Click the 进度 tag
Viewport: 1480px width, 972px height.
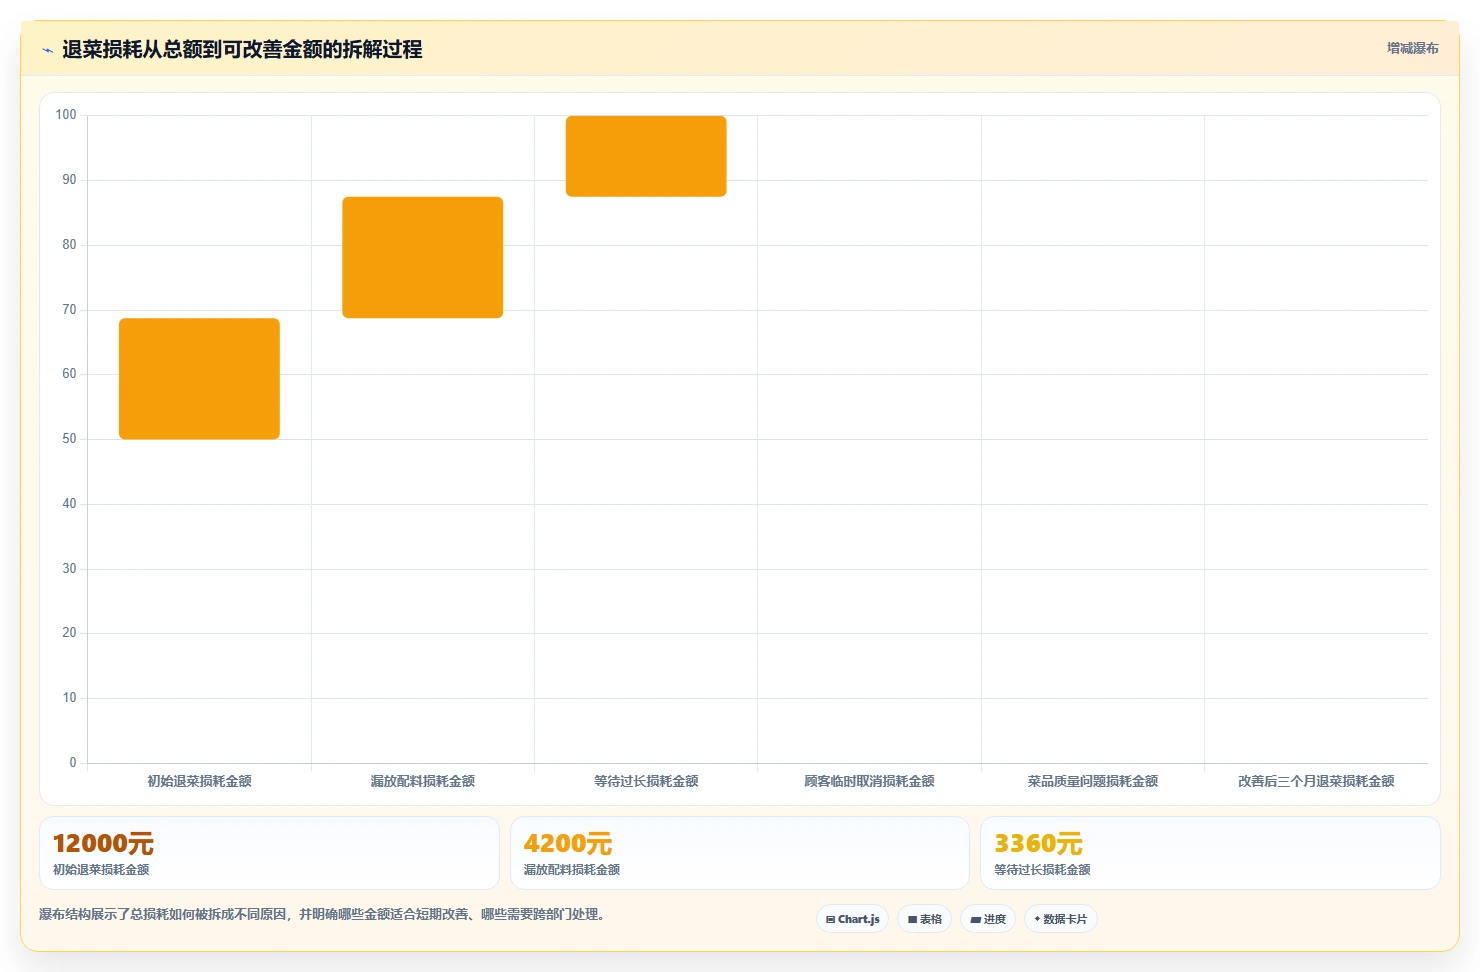coord(988,919)
